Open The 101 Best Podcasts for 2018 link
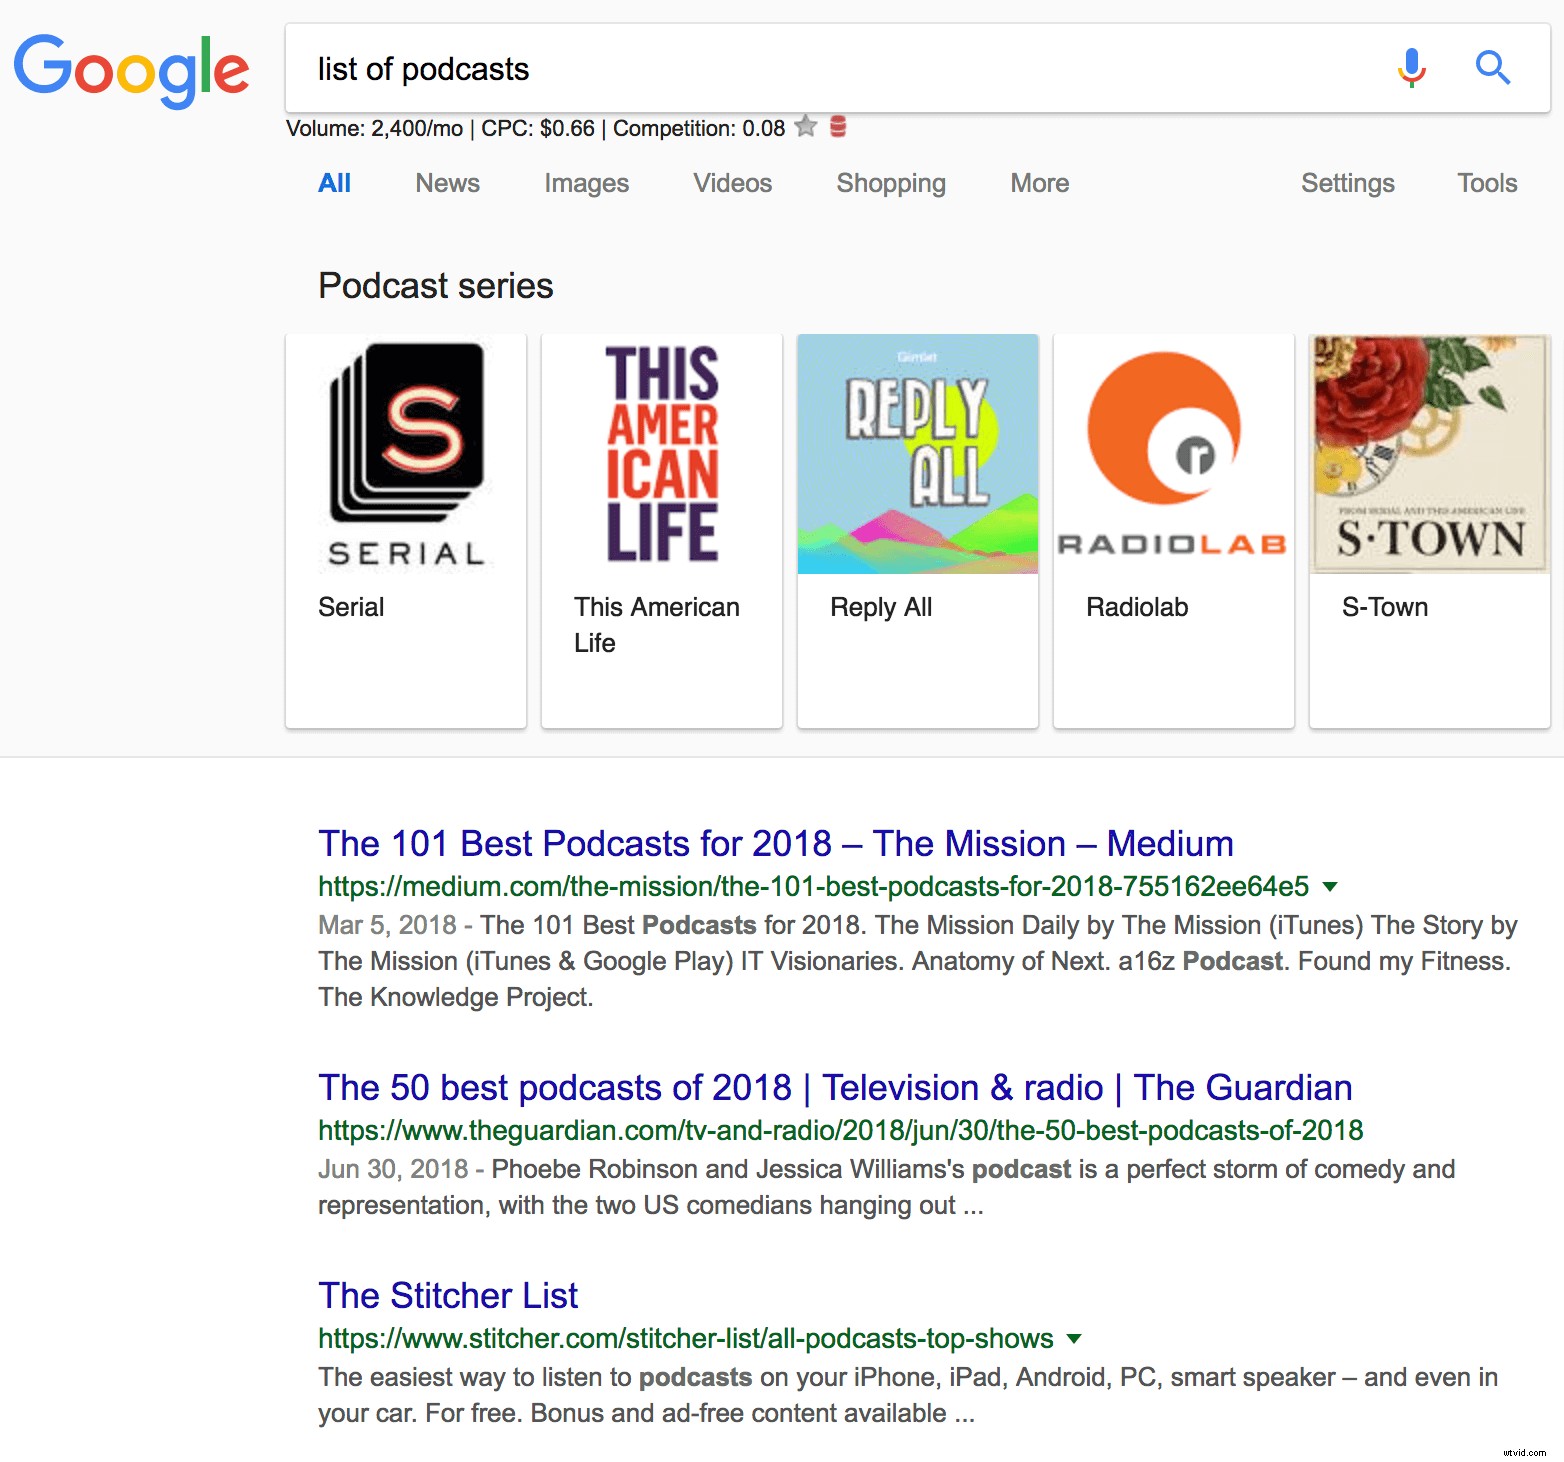Screen dimensions: 1564x1462 [775, 844]
